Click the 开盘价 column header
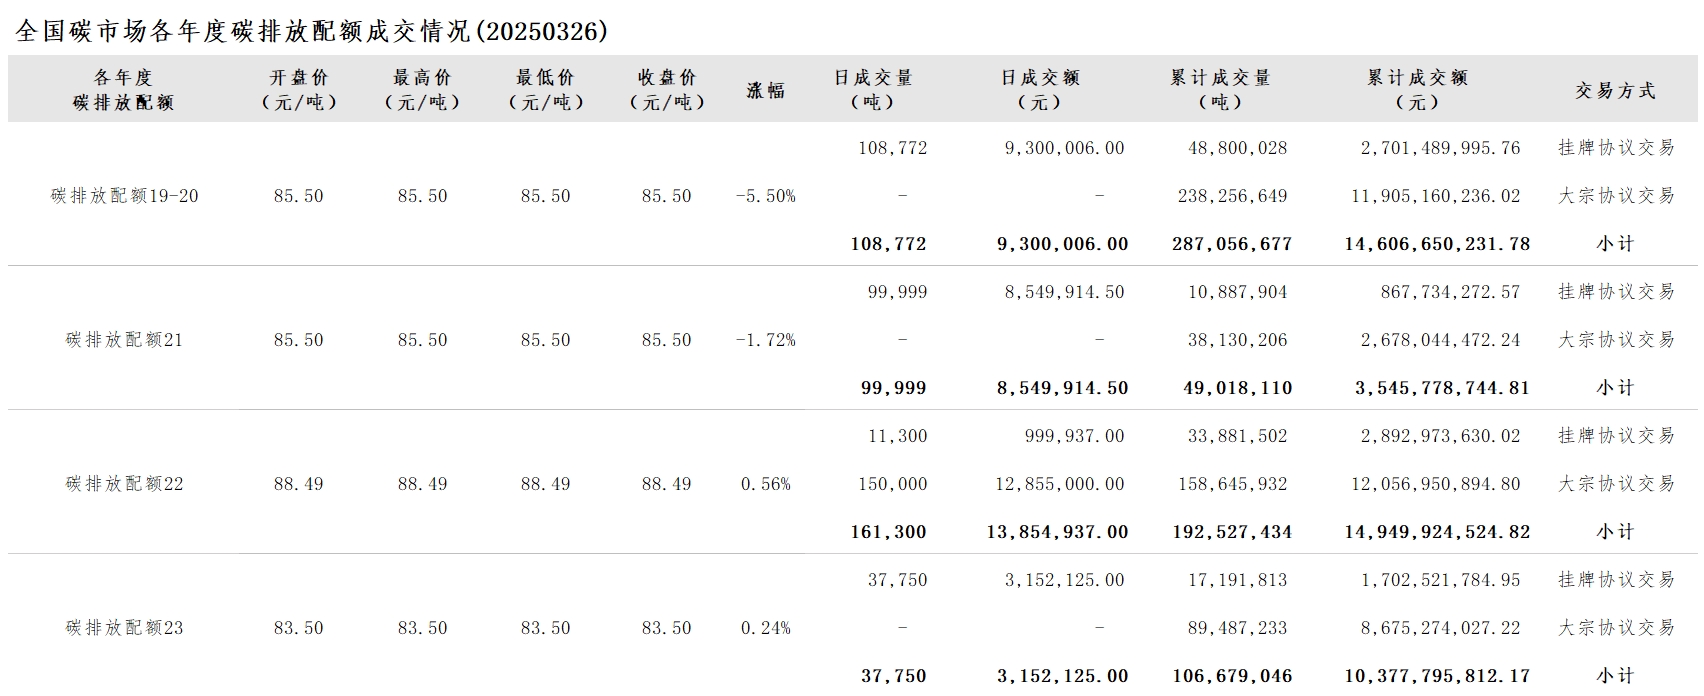This screenshot has height=696, width=1704. (299, 90)
